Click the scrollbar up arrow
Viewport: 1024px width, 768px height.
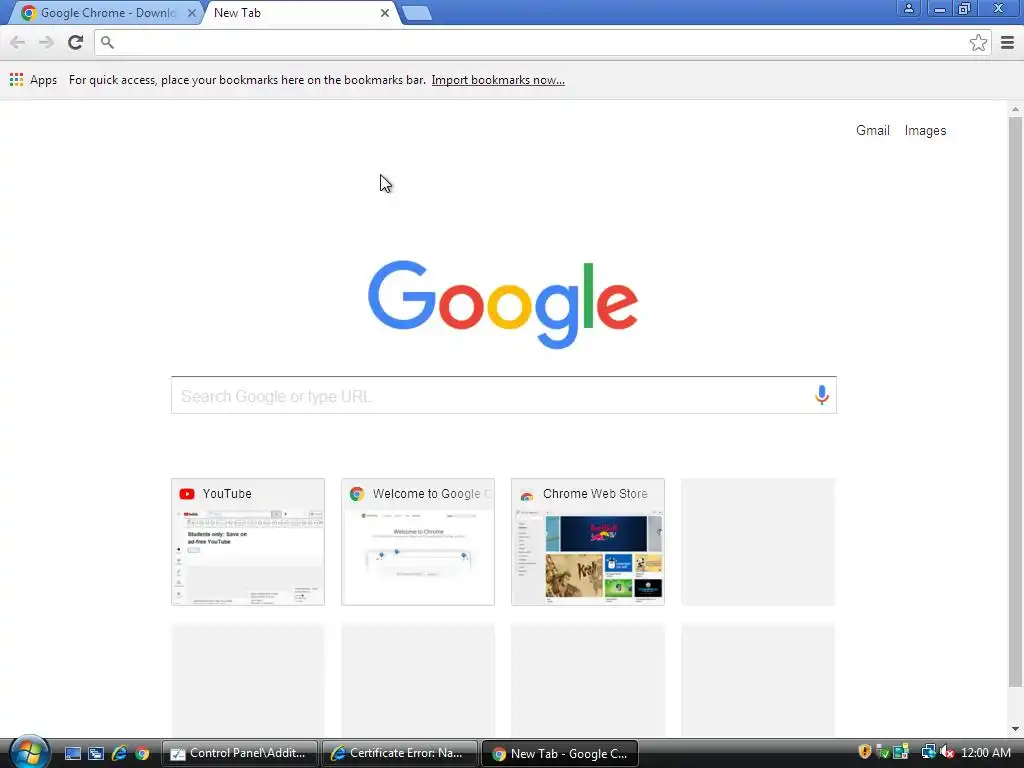coord(1015,108)
